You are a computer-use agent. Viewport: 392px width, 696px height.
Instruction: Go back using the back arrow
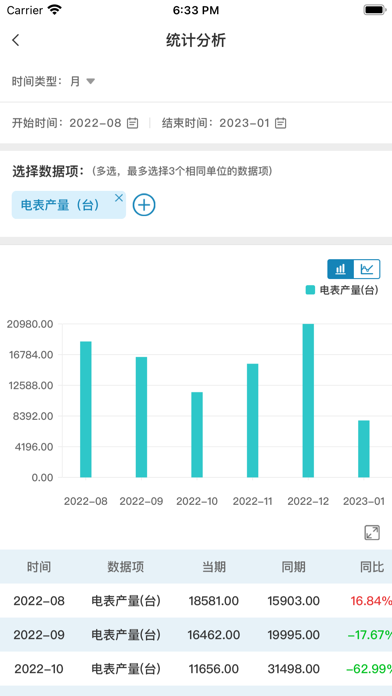click(x=16, y=40)
